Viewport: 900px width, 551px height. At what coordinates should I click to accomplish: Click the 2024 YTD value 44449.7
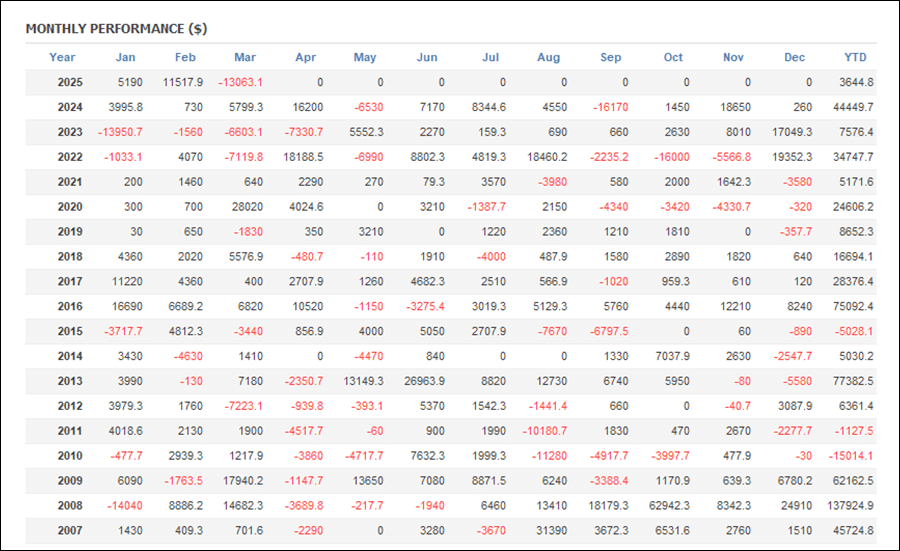(853, 107)
